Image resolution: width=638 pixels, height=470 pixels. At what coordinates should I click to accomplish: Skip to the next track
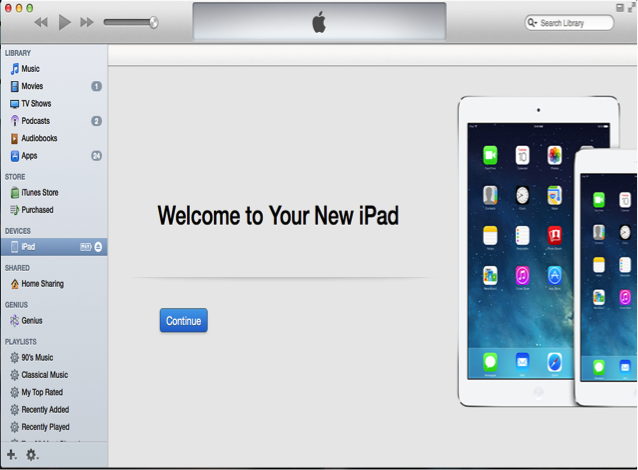tap(87, 22)
